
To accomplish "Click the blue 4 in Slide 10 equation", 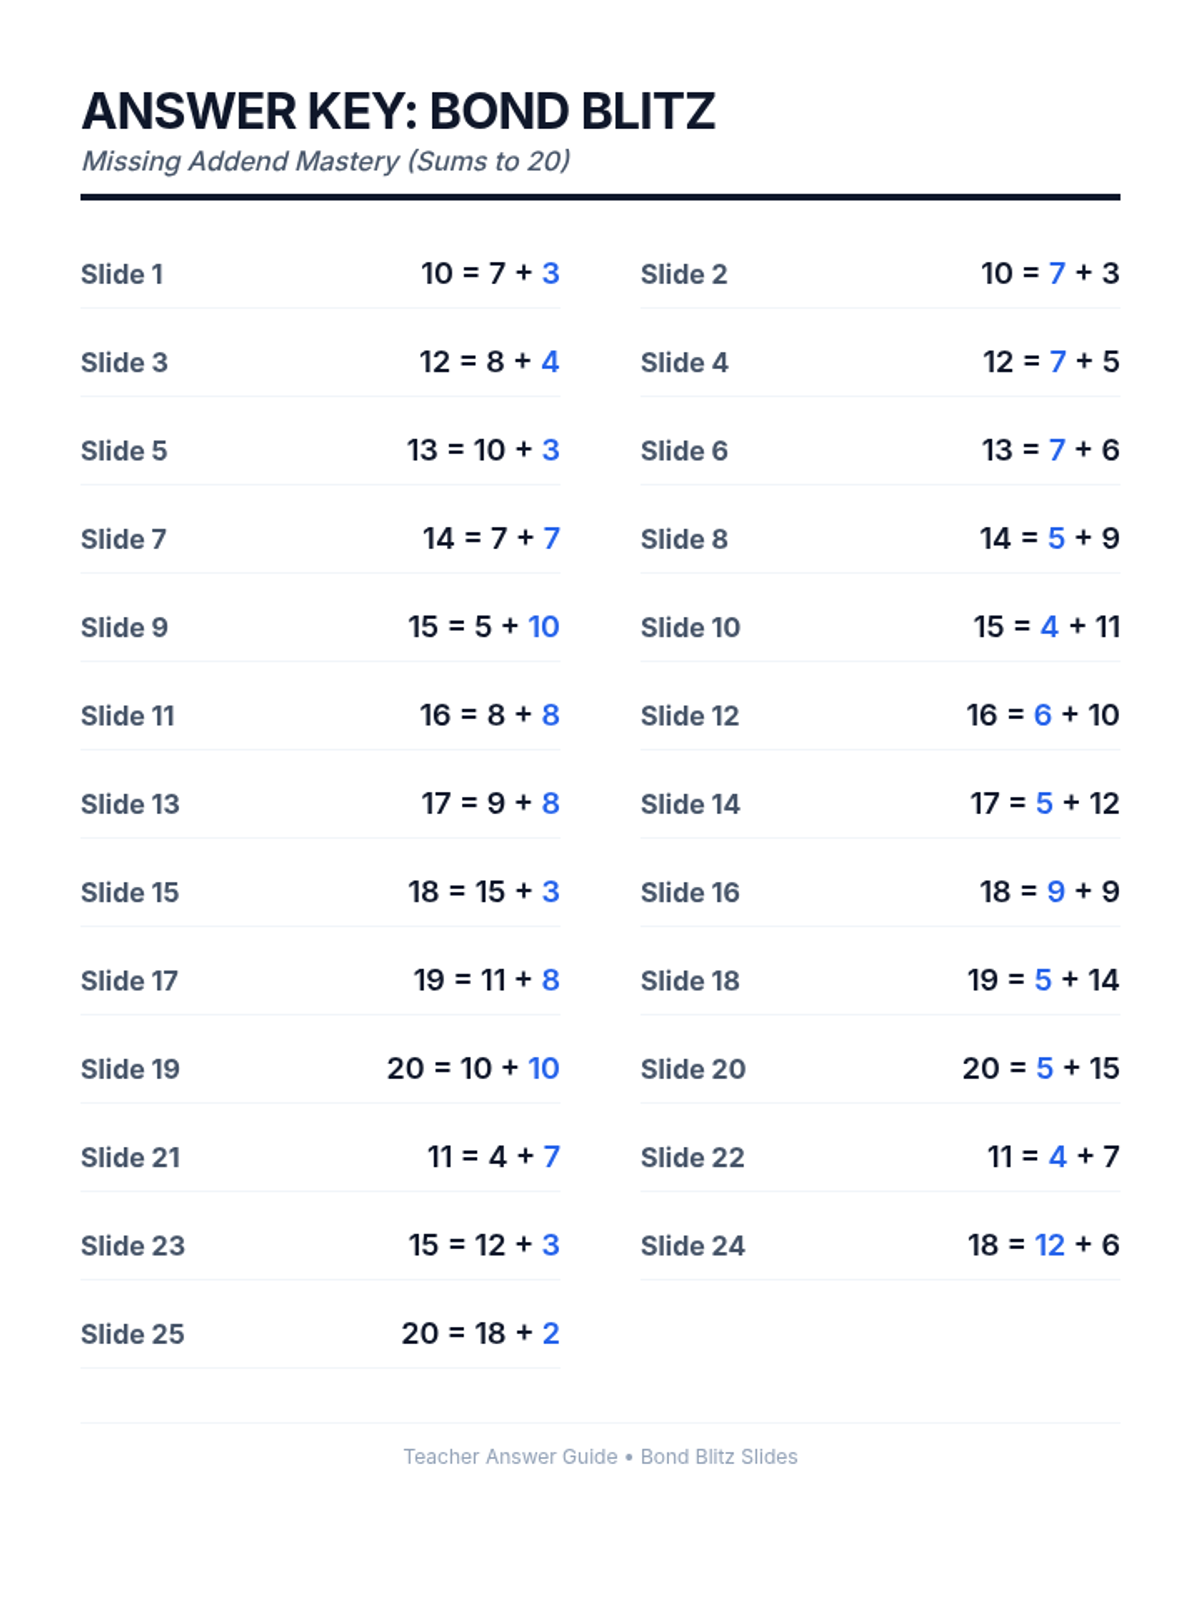I will 1049,627.
